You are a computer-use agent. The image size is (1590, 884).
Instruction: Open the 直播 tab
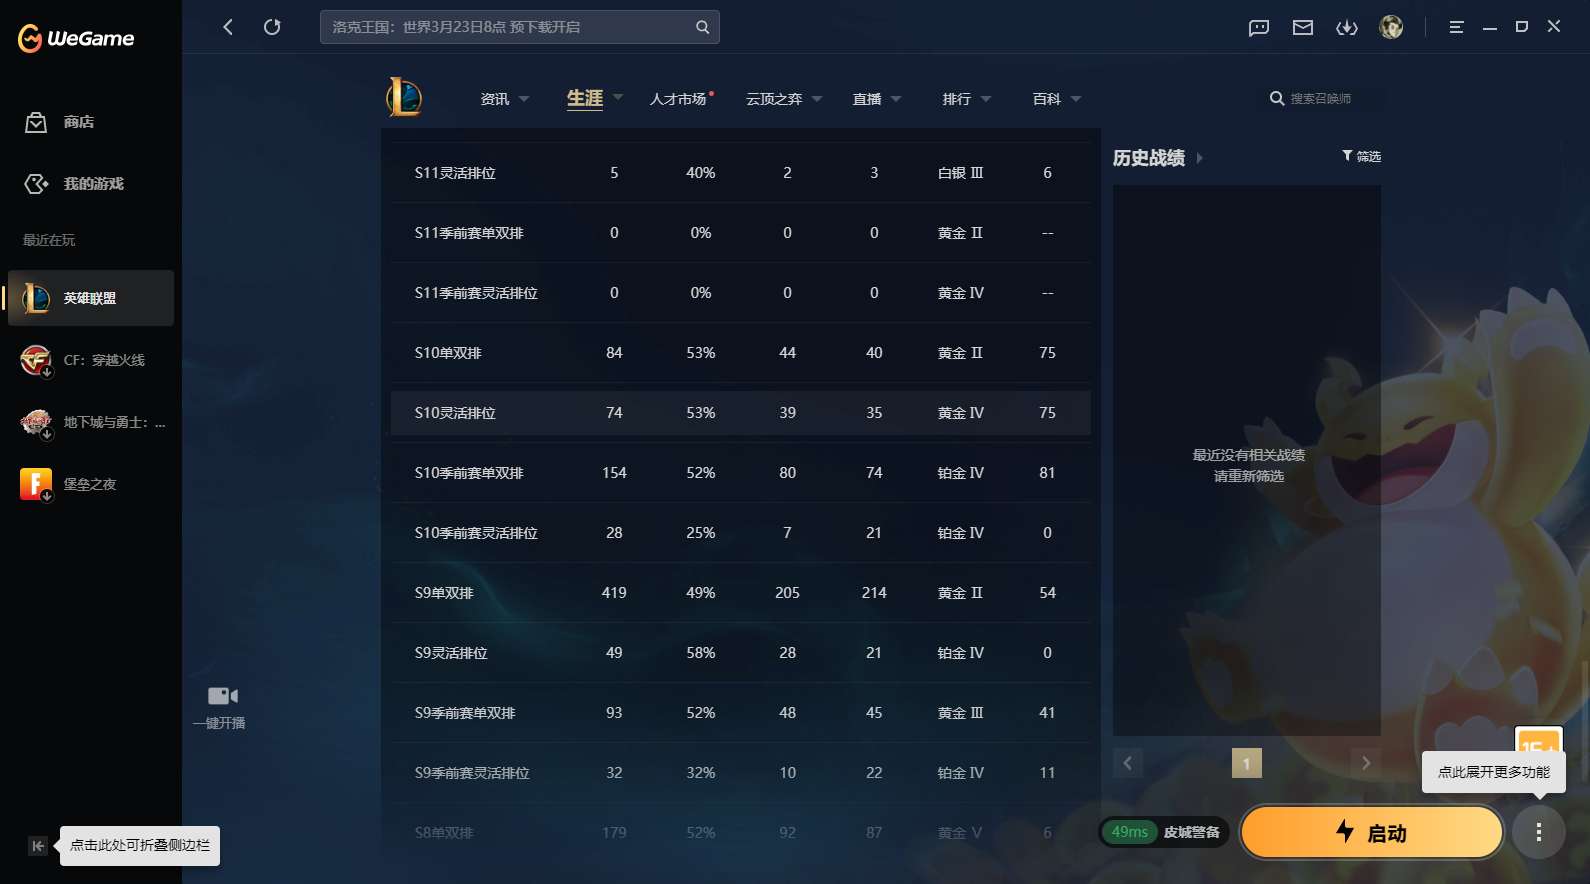pos(867,99)
